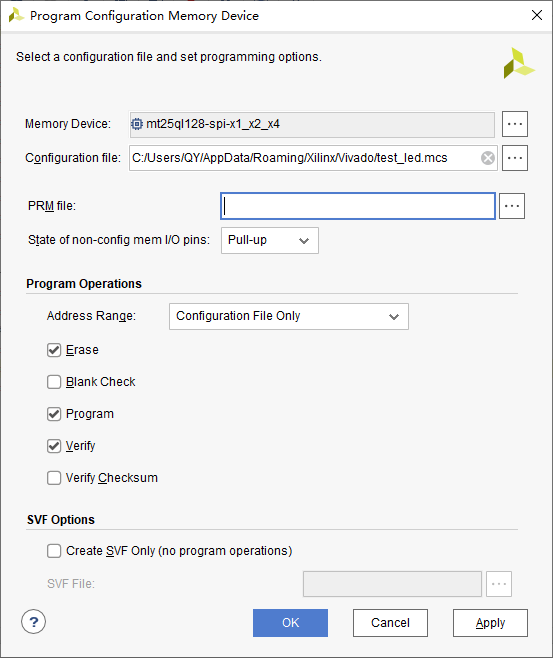Open Address Range dropdown

coord(289,316)
